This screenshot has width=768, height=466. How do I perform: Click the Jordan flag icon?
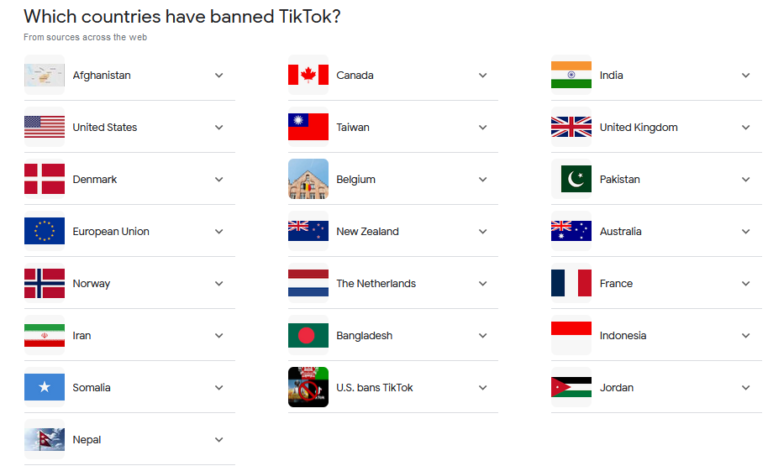[571, 387]
